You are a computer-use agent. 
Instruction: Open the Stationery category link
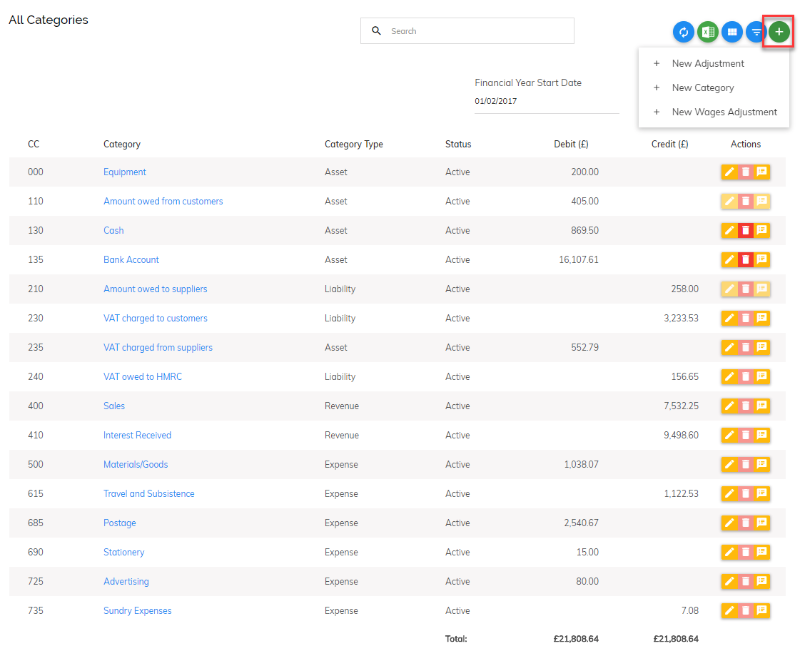click(x=124, y=552)
